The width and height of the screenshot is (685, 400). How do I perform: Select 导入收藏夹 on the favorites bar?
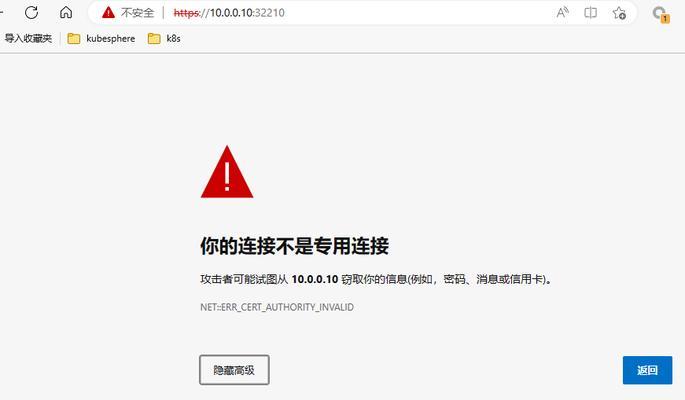pos(28,38)
